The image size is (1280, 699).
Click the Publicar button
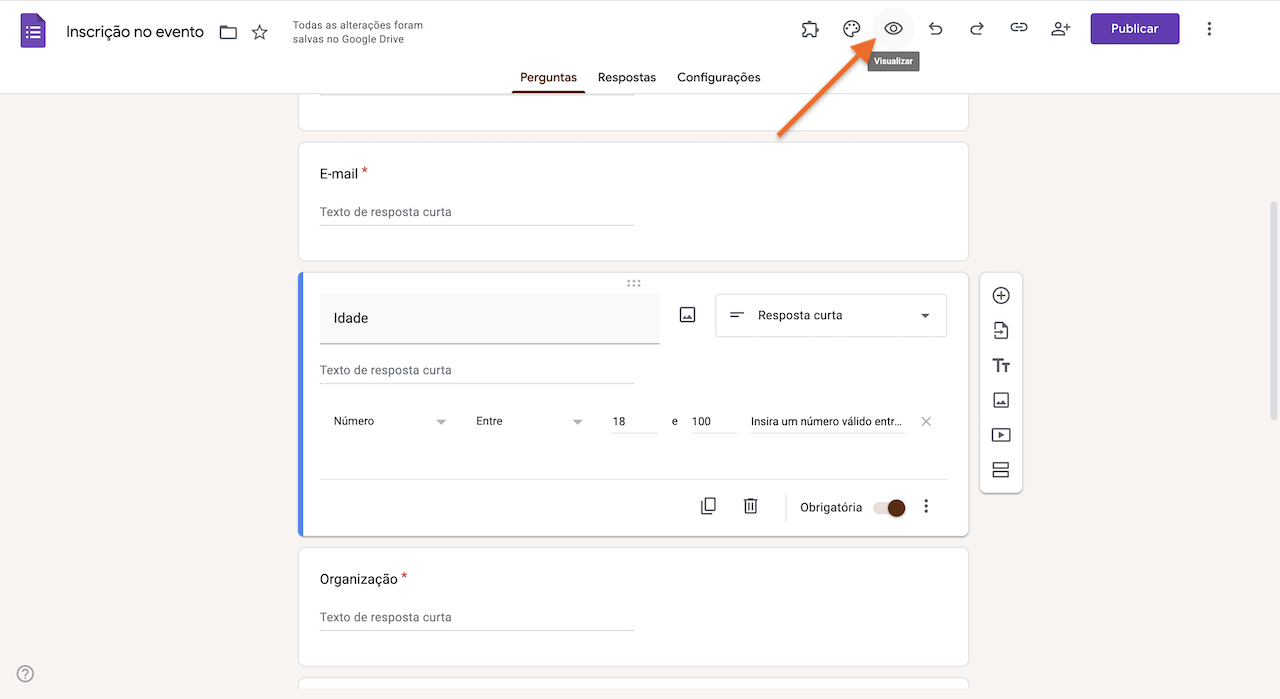(x=1134, y=28)
